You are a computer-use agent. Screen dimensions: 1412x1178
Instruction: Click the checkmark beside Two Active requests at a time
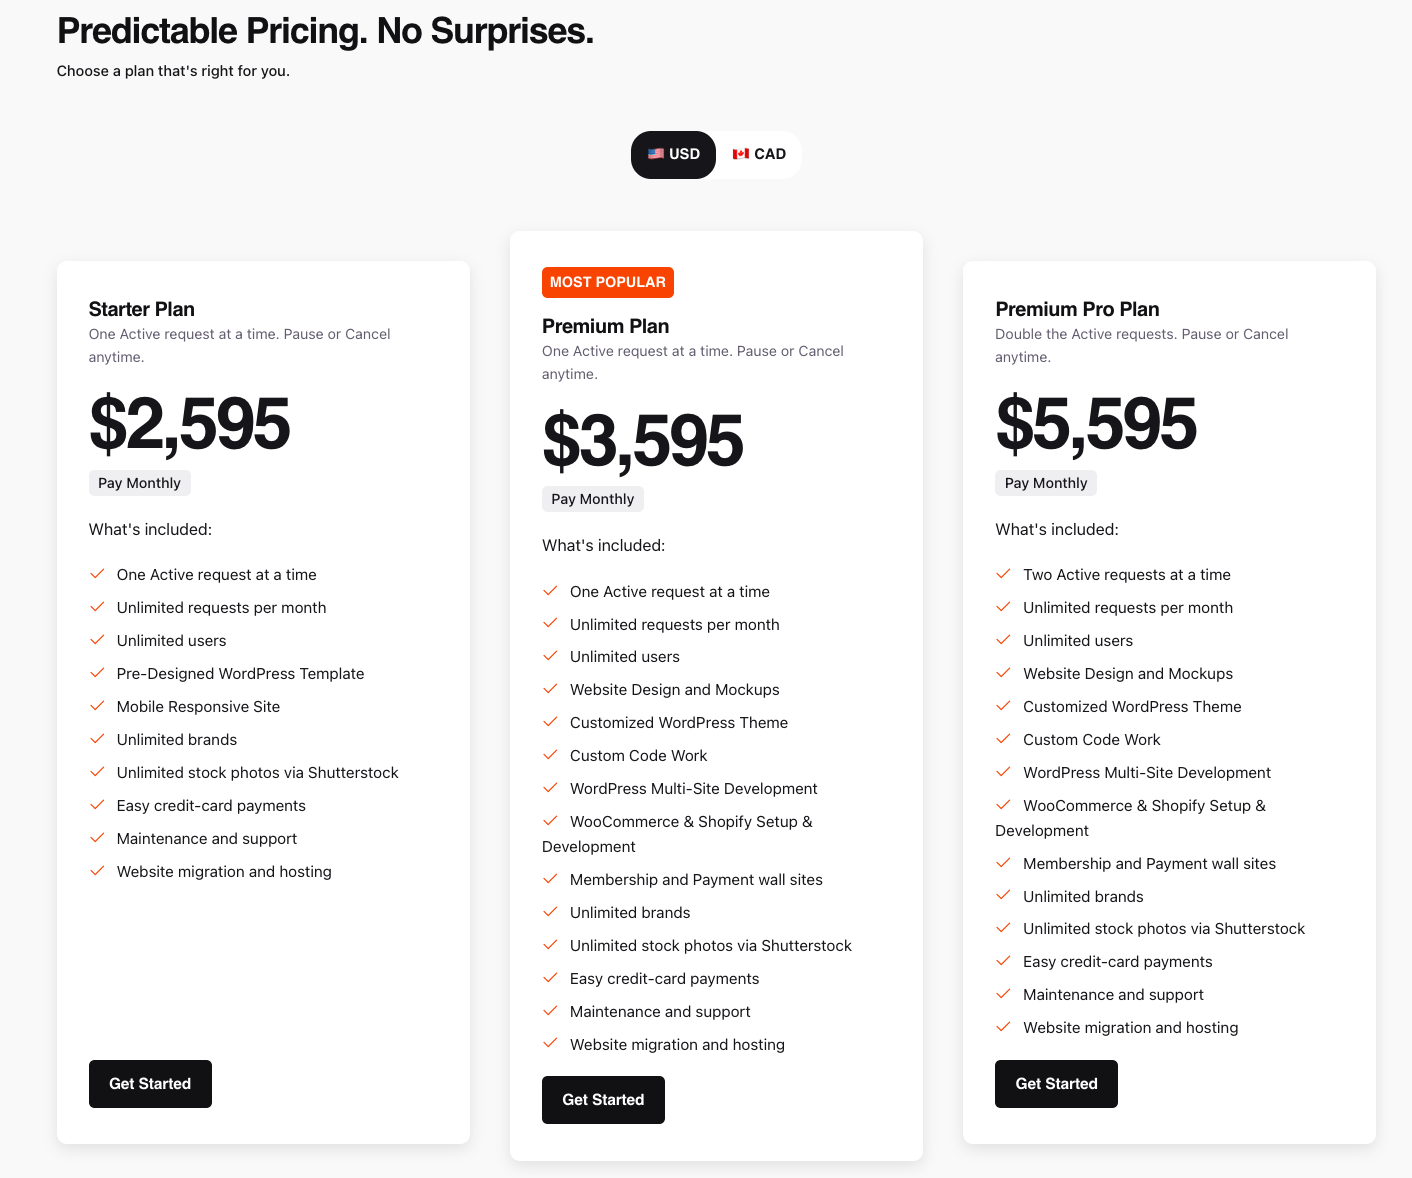(x=1004, y=574)
